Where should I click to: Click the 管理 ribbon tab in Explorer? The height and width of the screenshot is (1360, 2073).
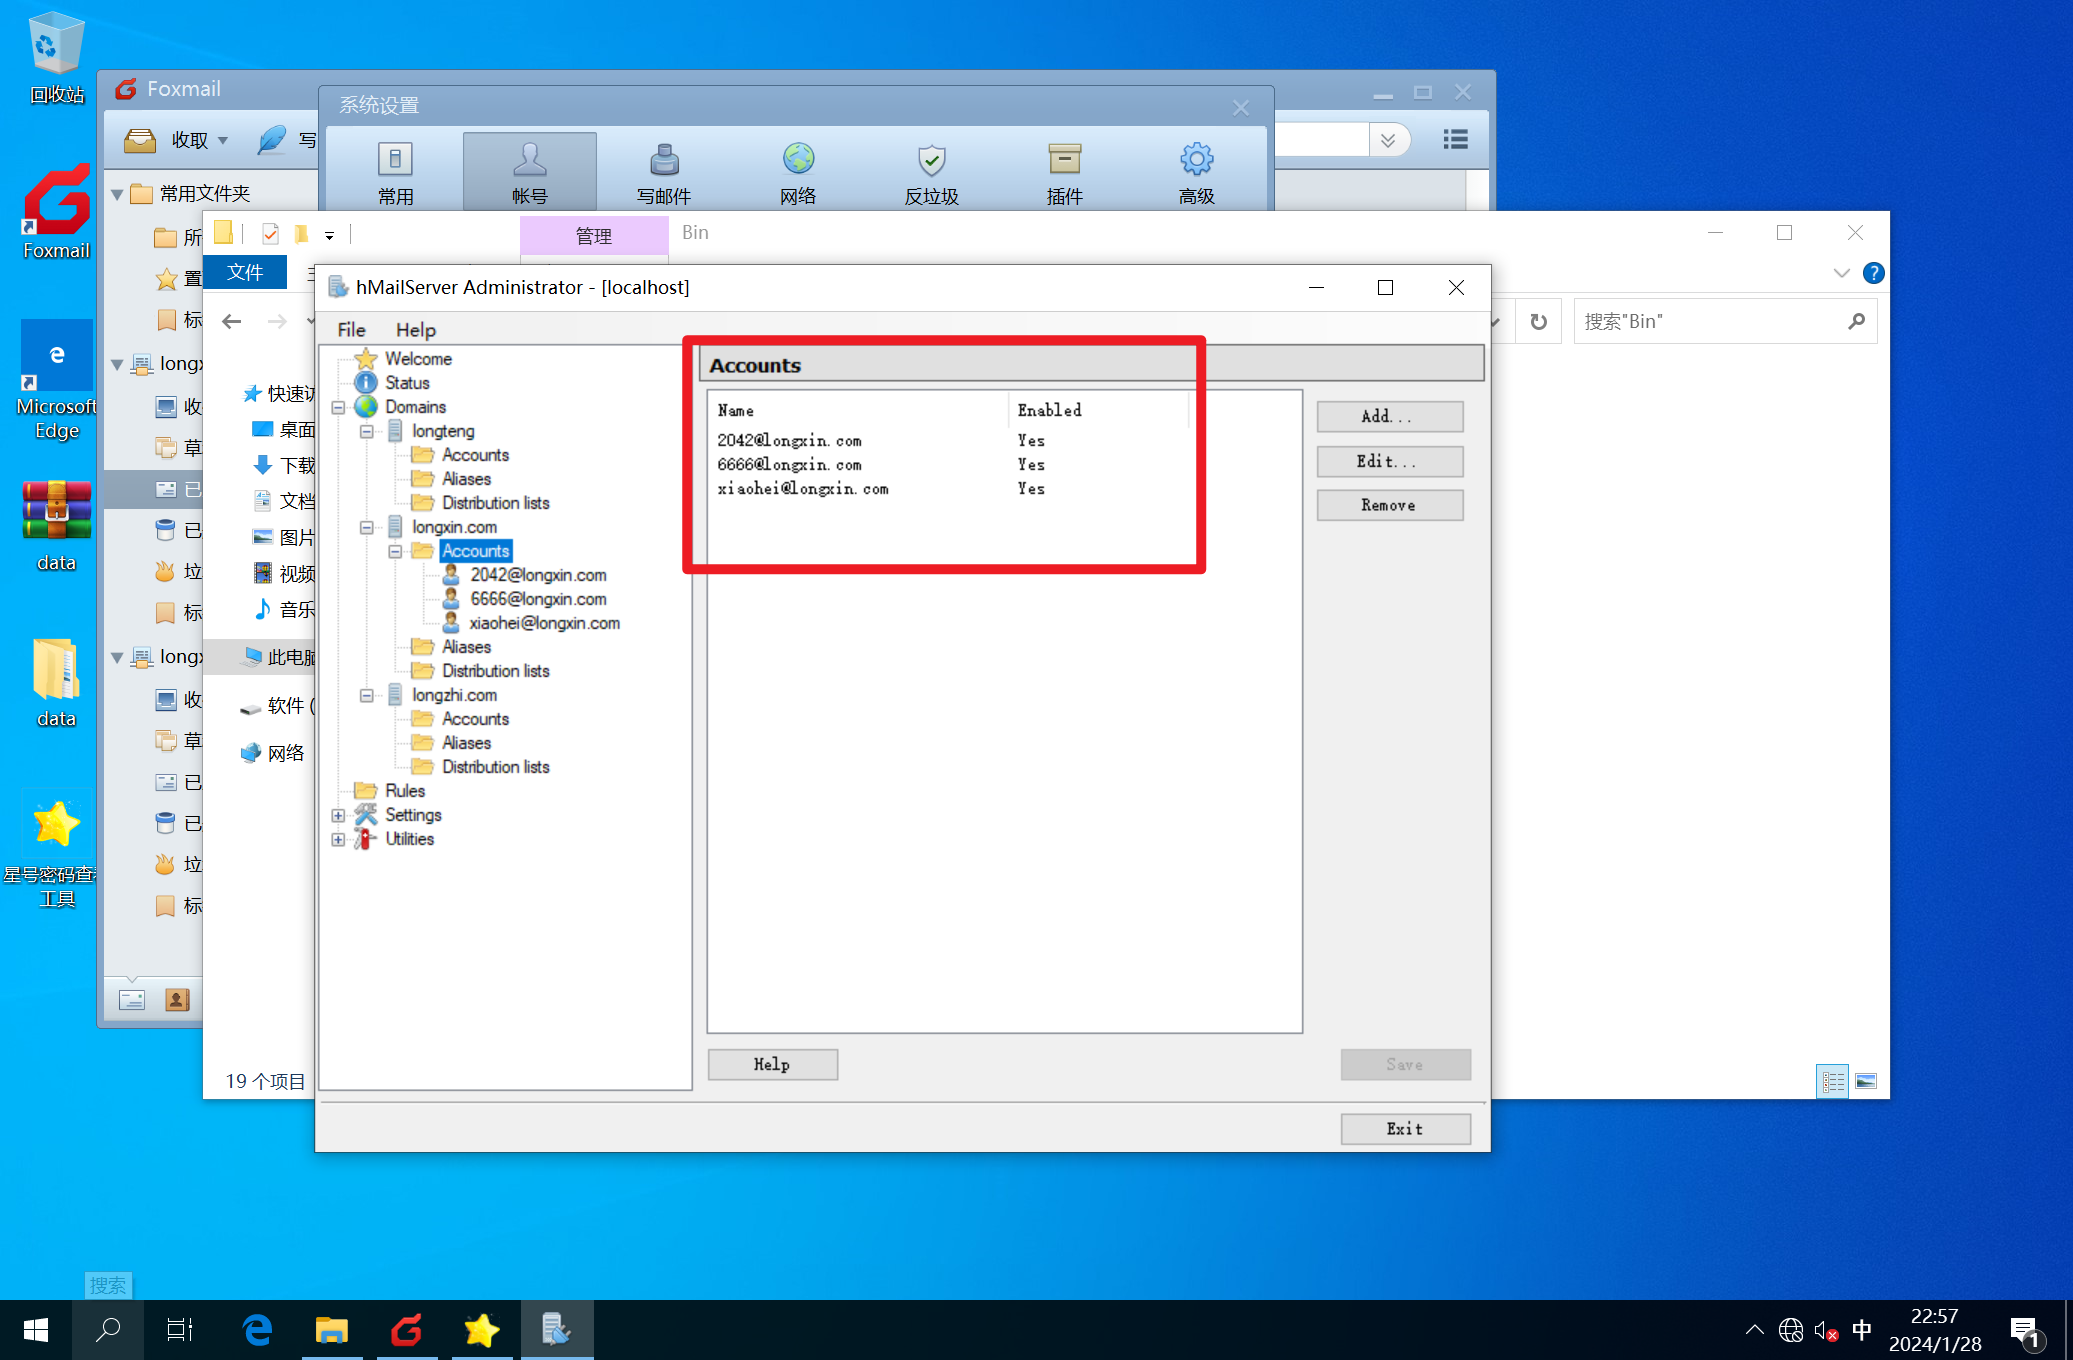(594, 236)
